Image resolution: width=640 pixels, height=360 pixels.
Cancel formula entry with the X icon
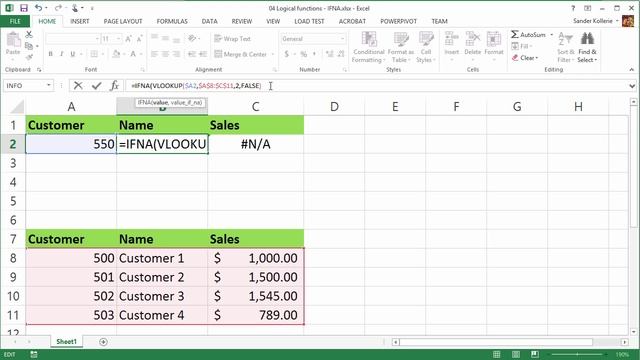coord(78,85)
